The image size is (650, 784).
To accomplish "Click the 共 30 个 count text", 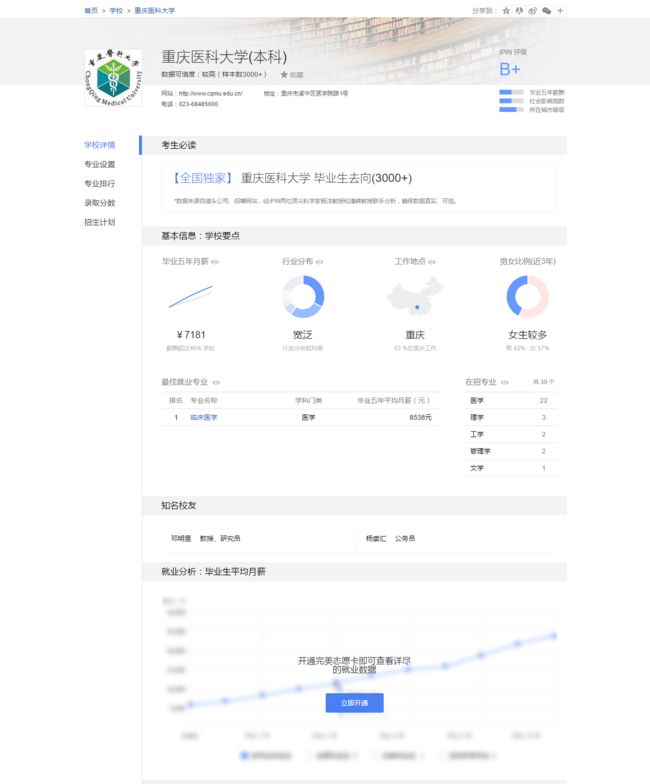I will point(544,382).
